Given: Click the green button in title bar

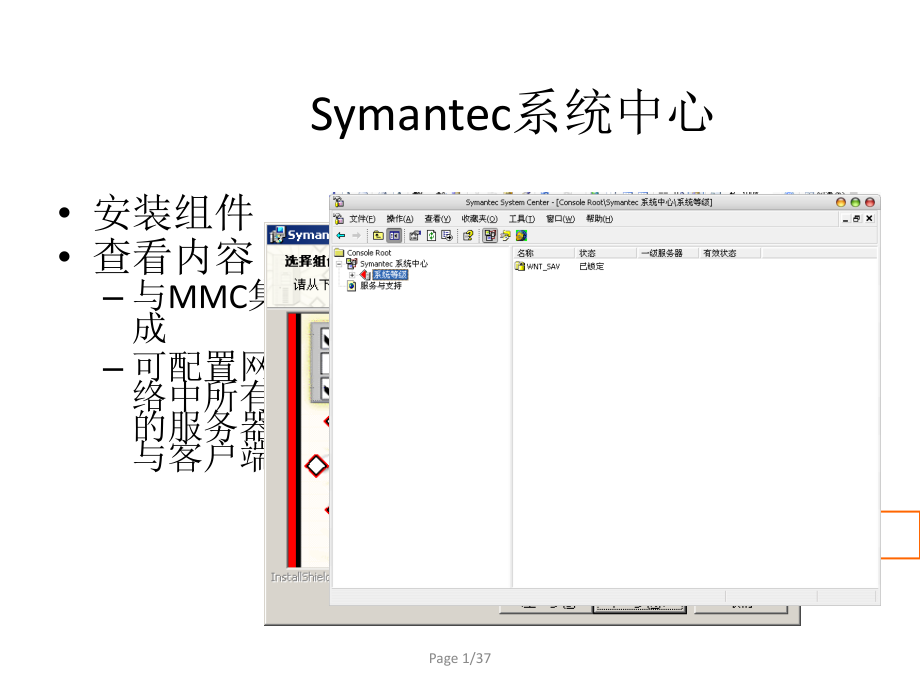Looking at the screenshot, I should 855,202.
